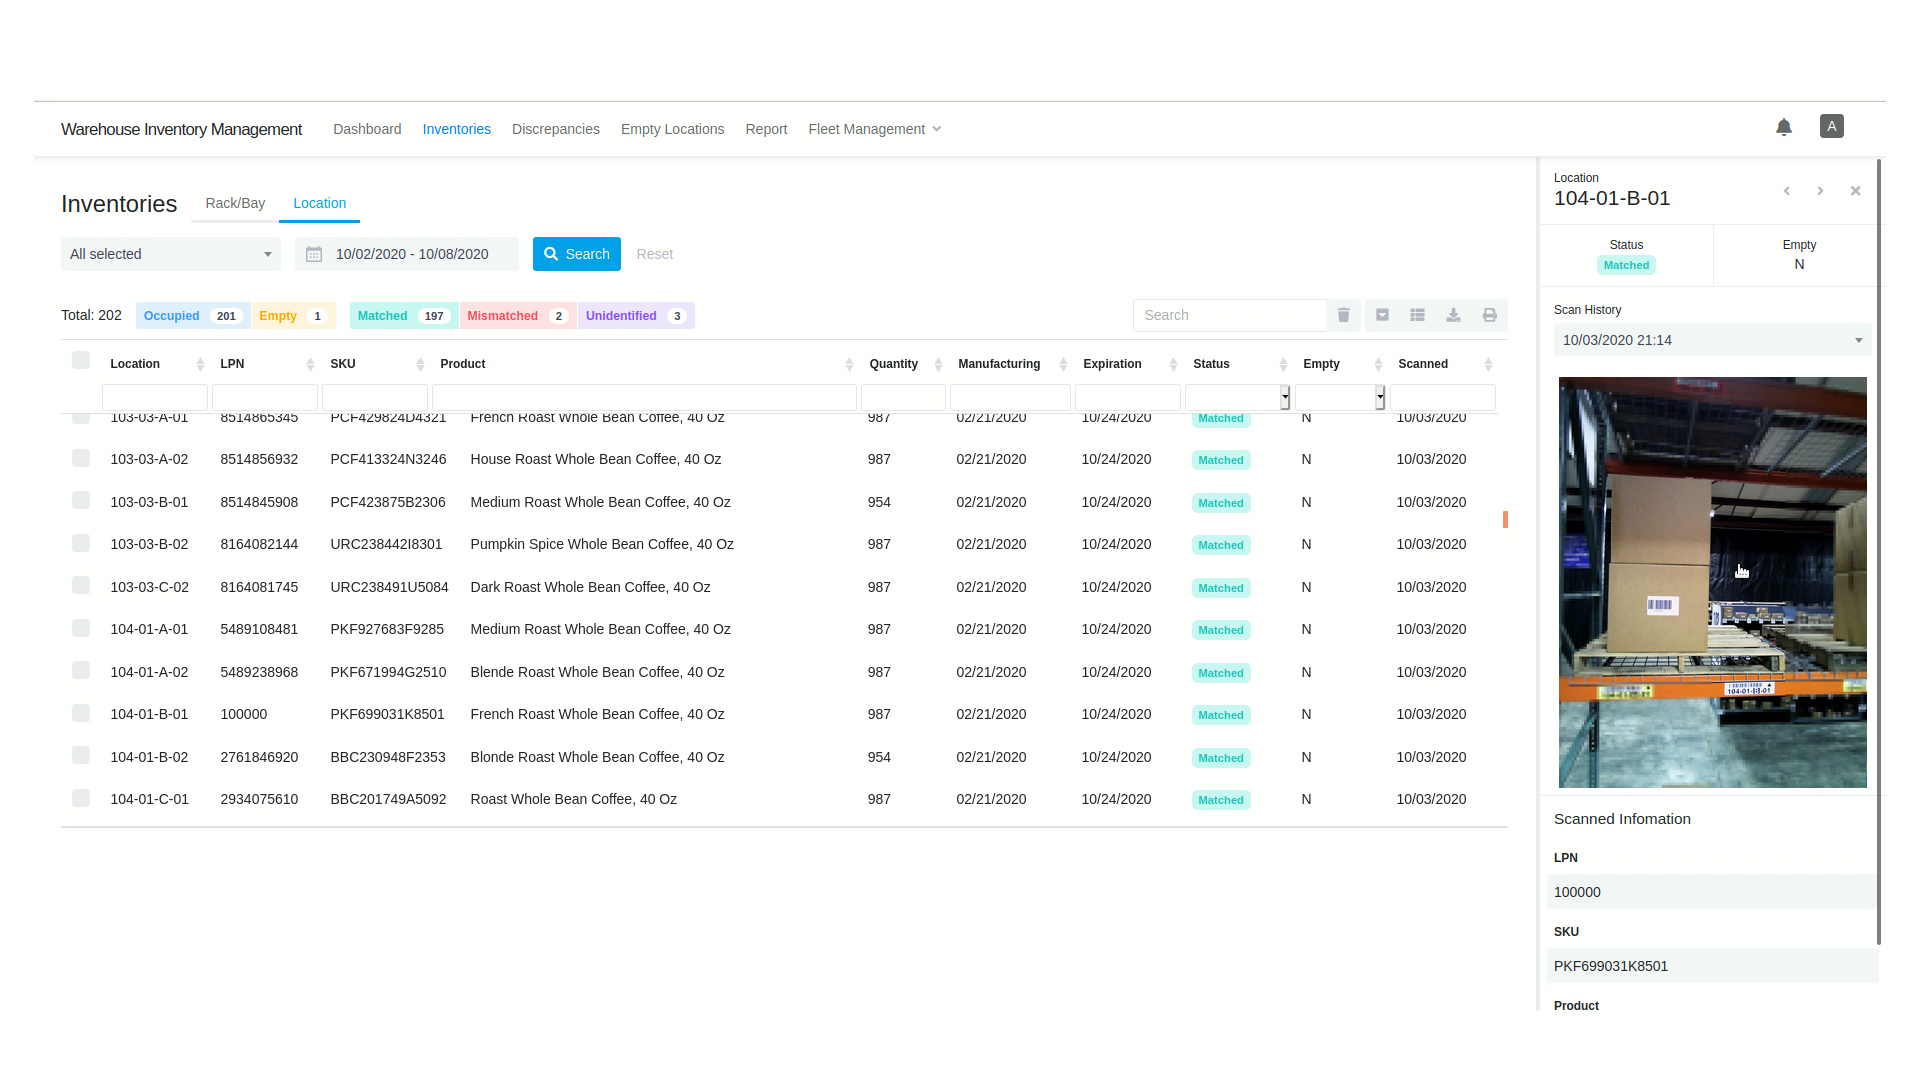Click the download/export table icon
This screenshot has width=1920, height=1080.
click(1453, 315)
